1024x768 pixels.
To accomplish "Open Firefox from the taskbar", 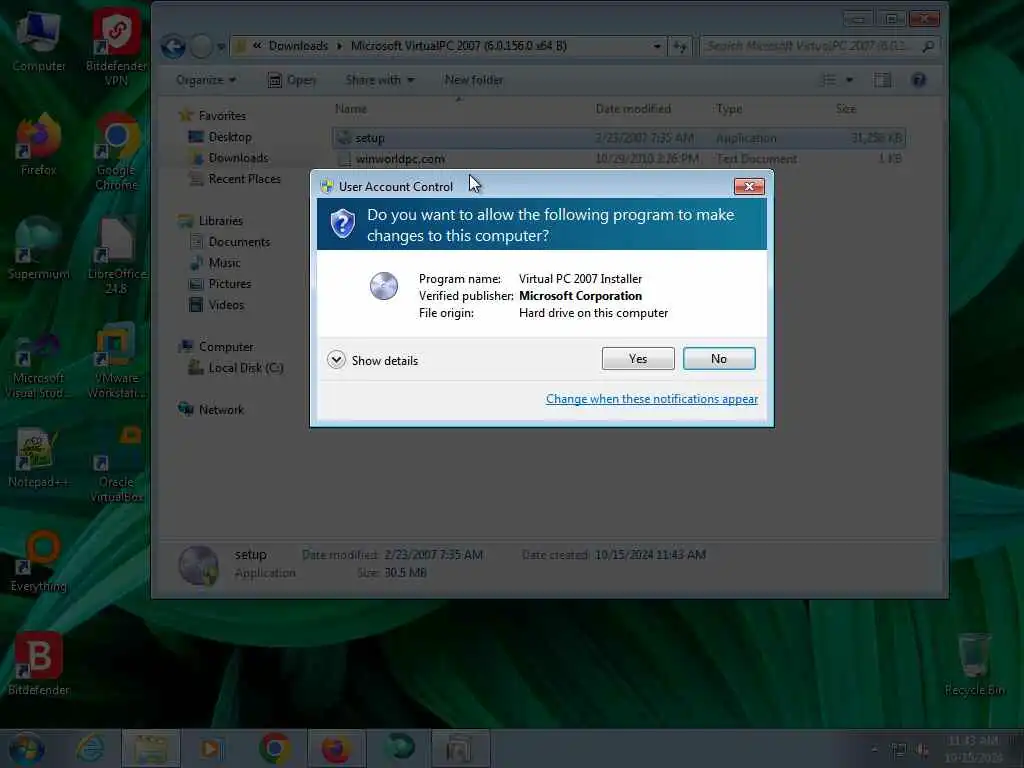I will click(336, 748).
